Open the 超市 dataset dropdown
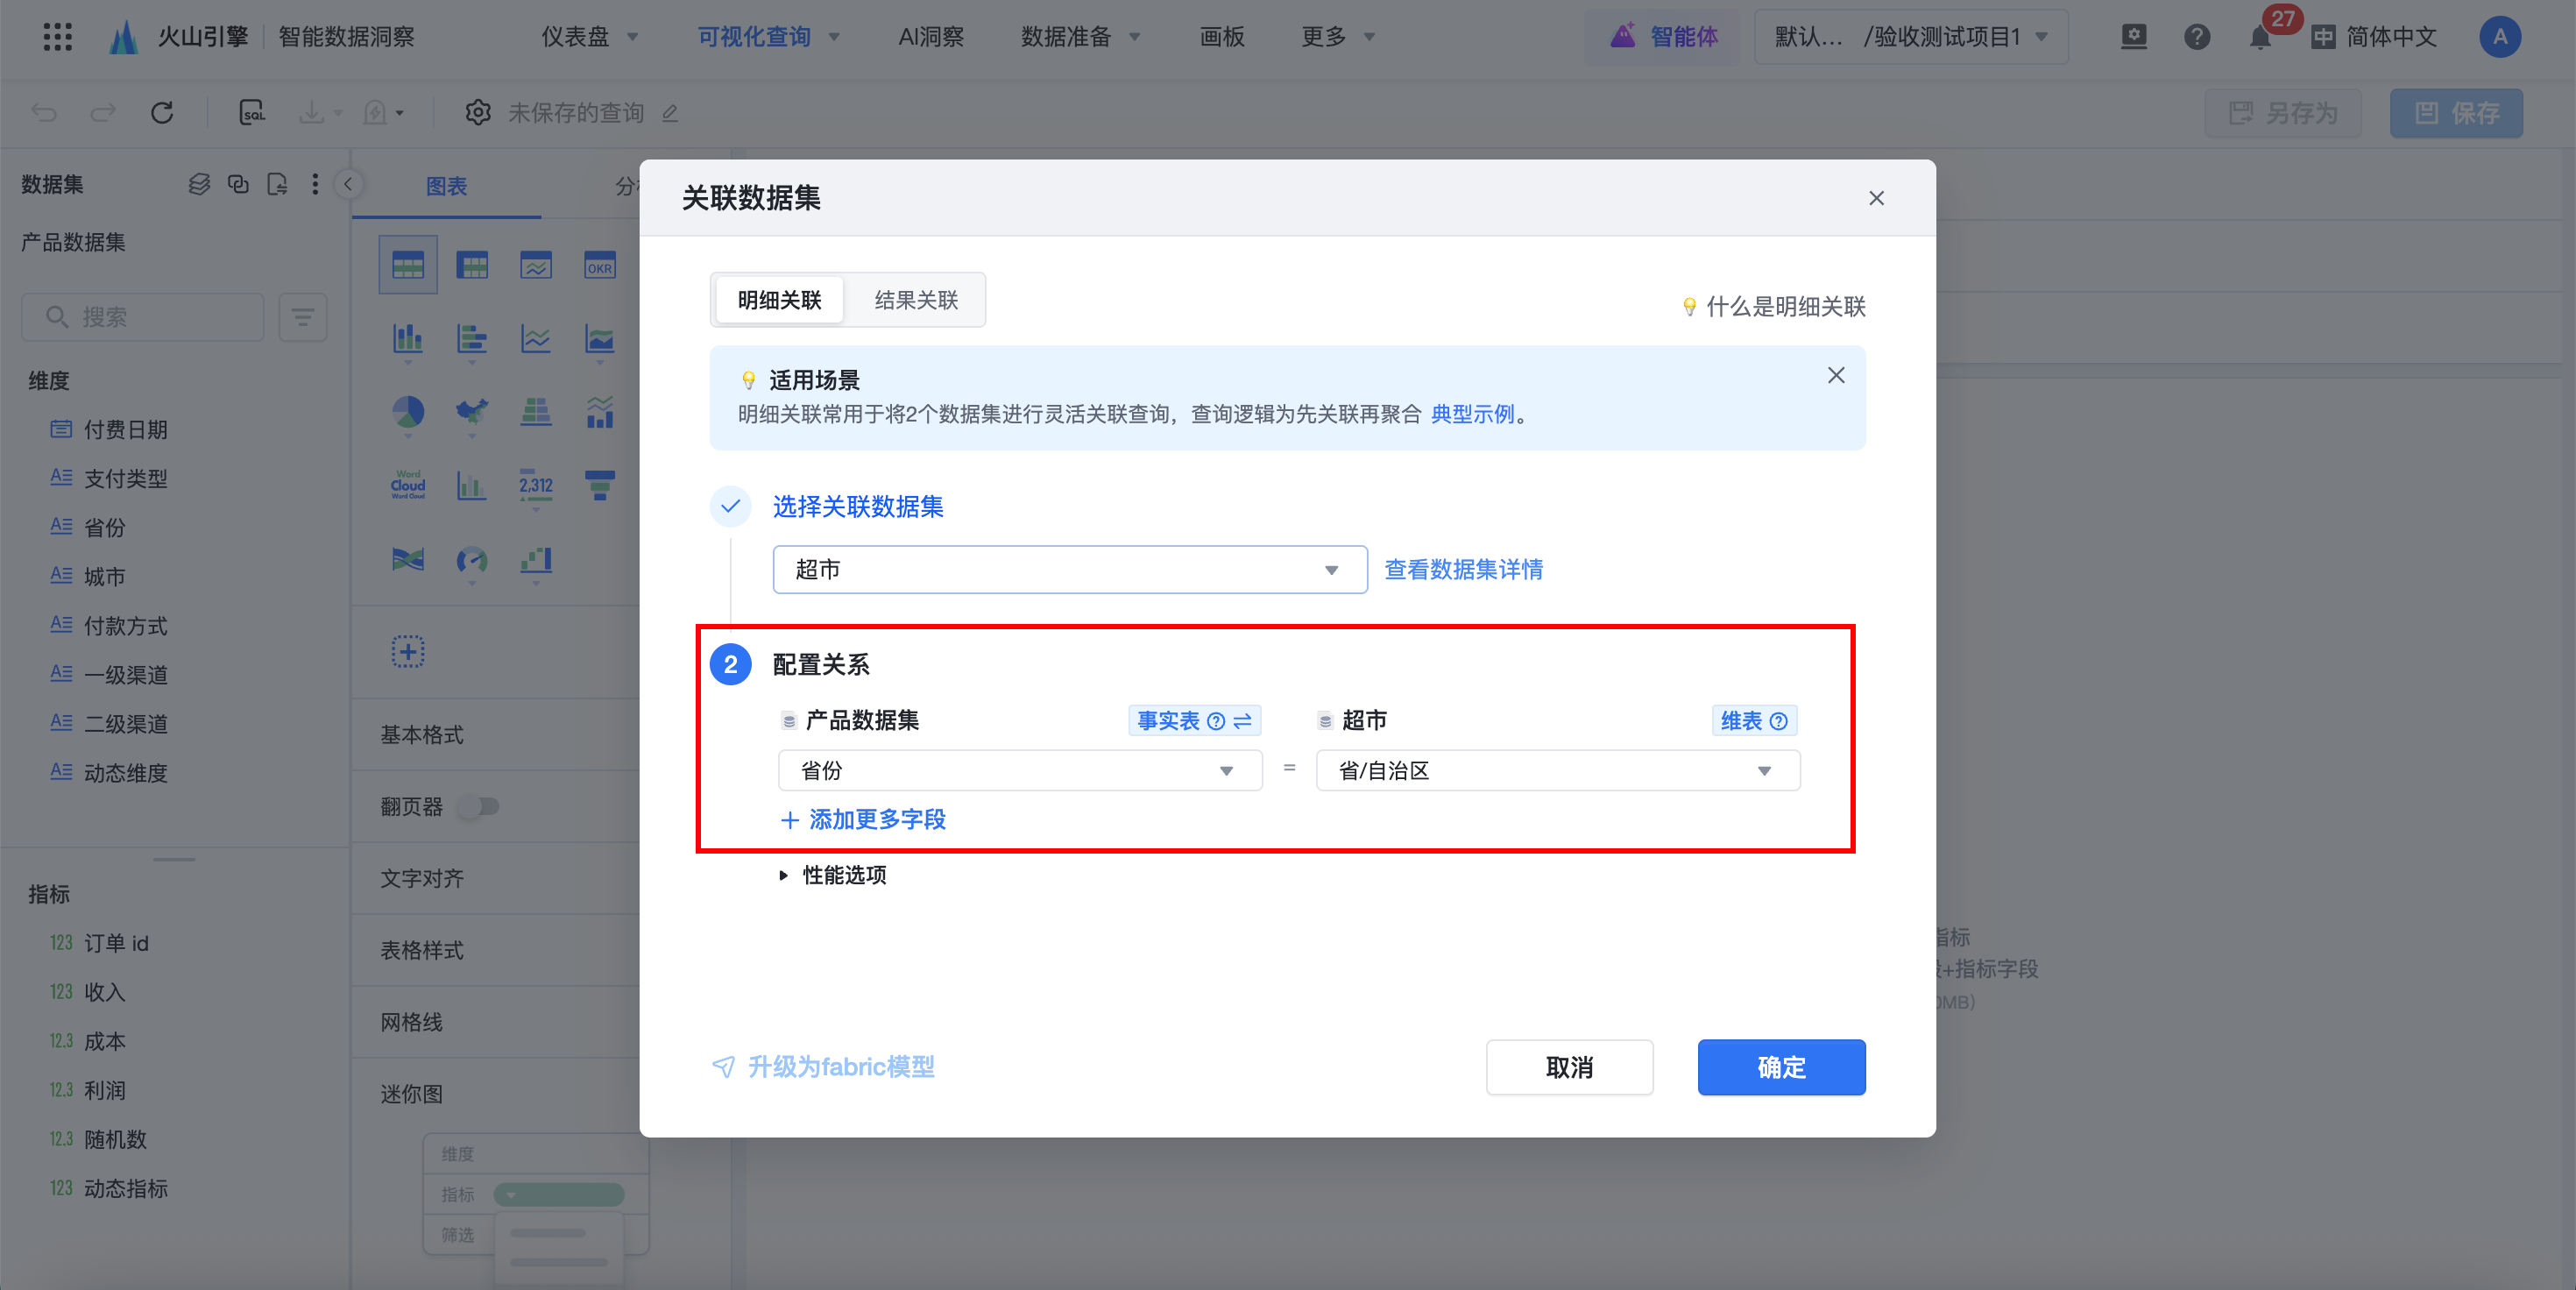 click(x=1068, y=570)
